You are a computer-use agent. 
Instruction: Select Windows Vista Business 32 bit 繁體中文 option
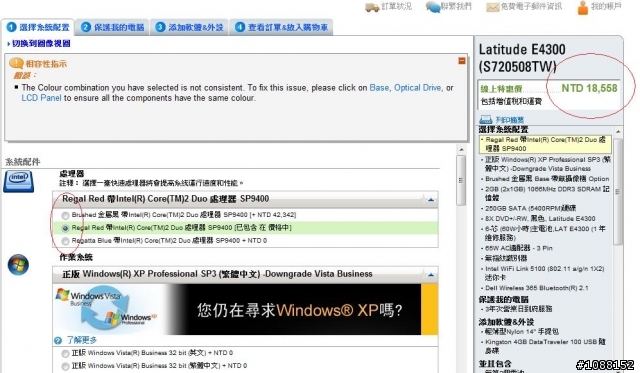(65, 366)
